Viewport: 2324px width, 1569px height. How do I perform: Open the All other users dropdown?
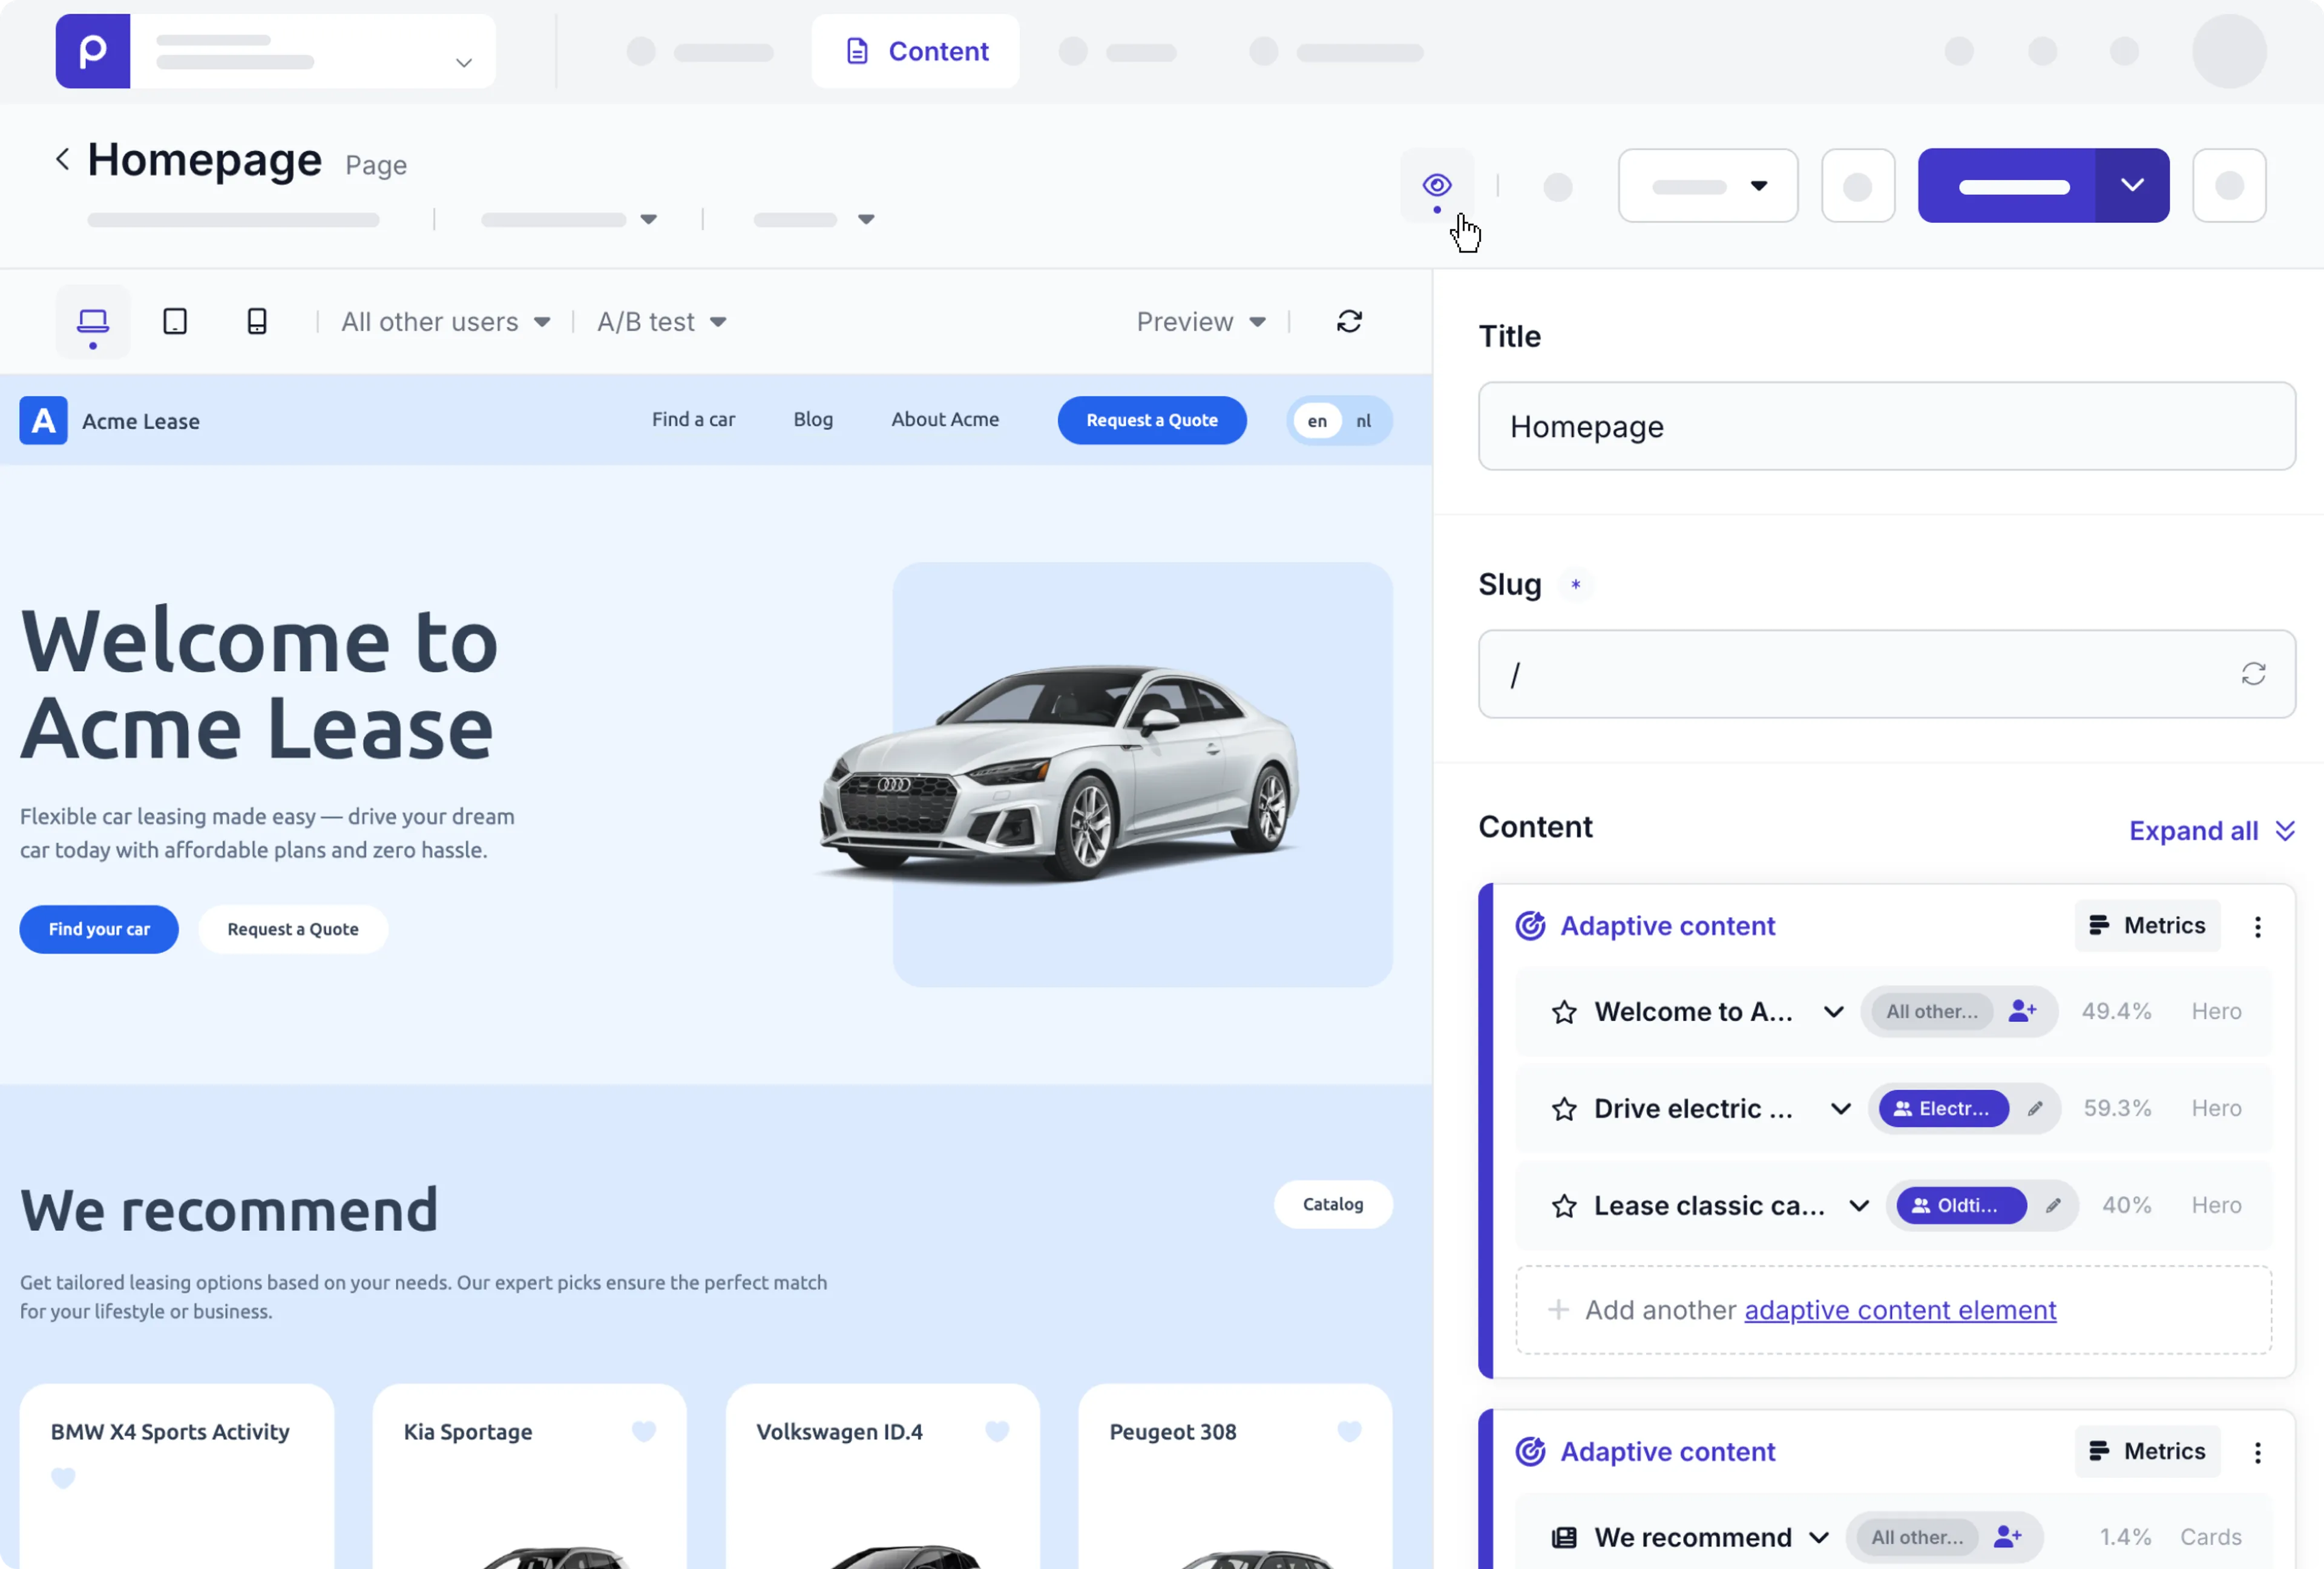click(x=445, y=322)
